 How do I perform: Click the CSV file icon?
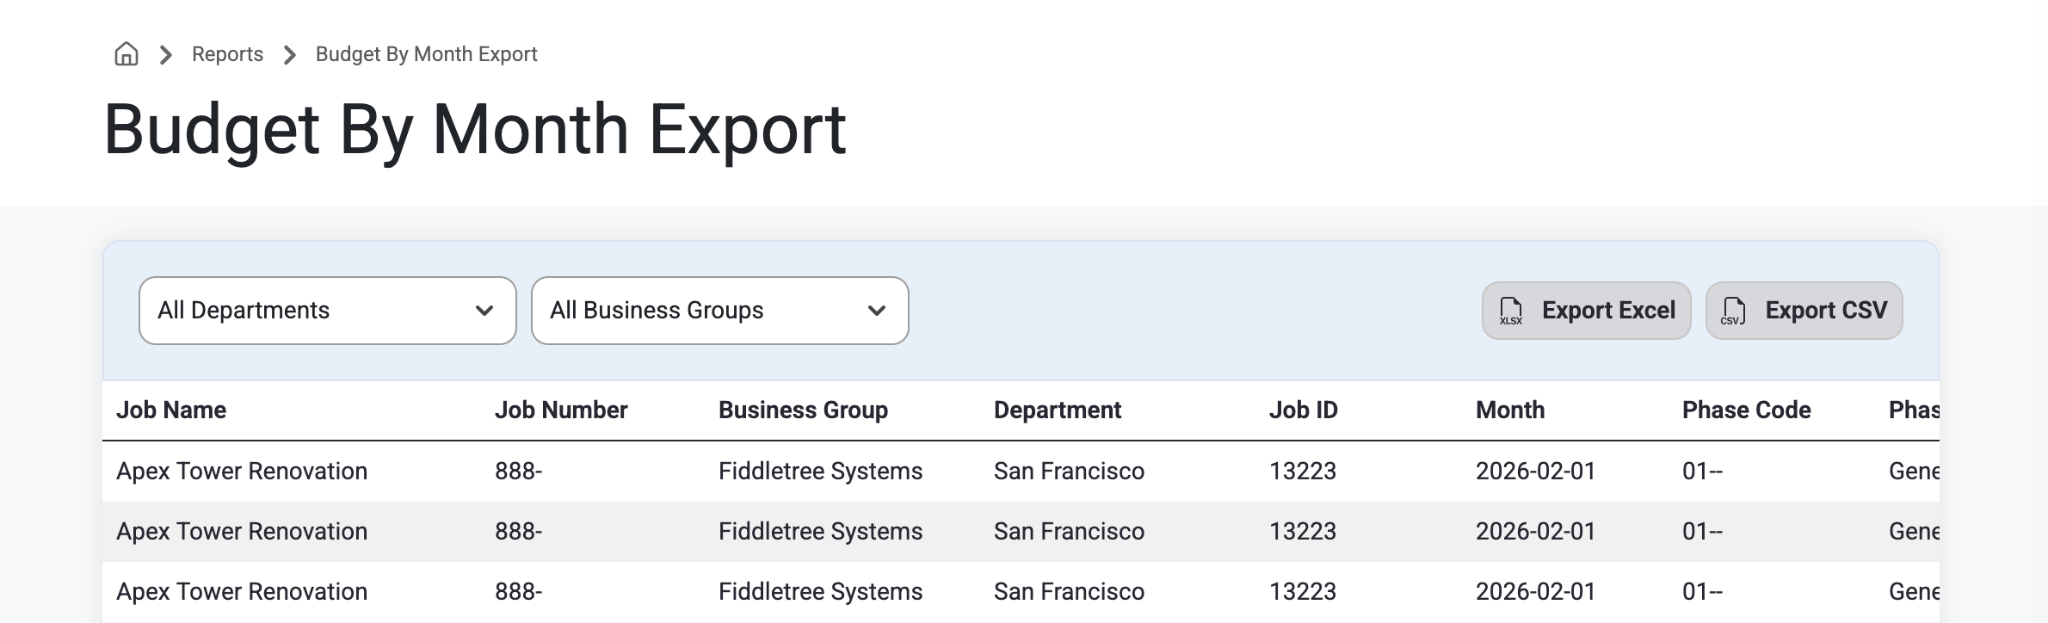click(x=1733, y=311)
